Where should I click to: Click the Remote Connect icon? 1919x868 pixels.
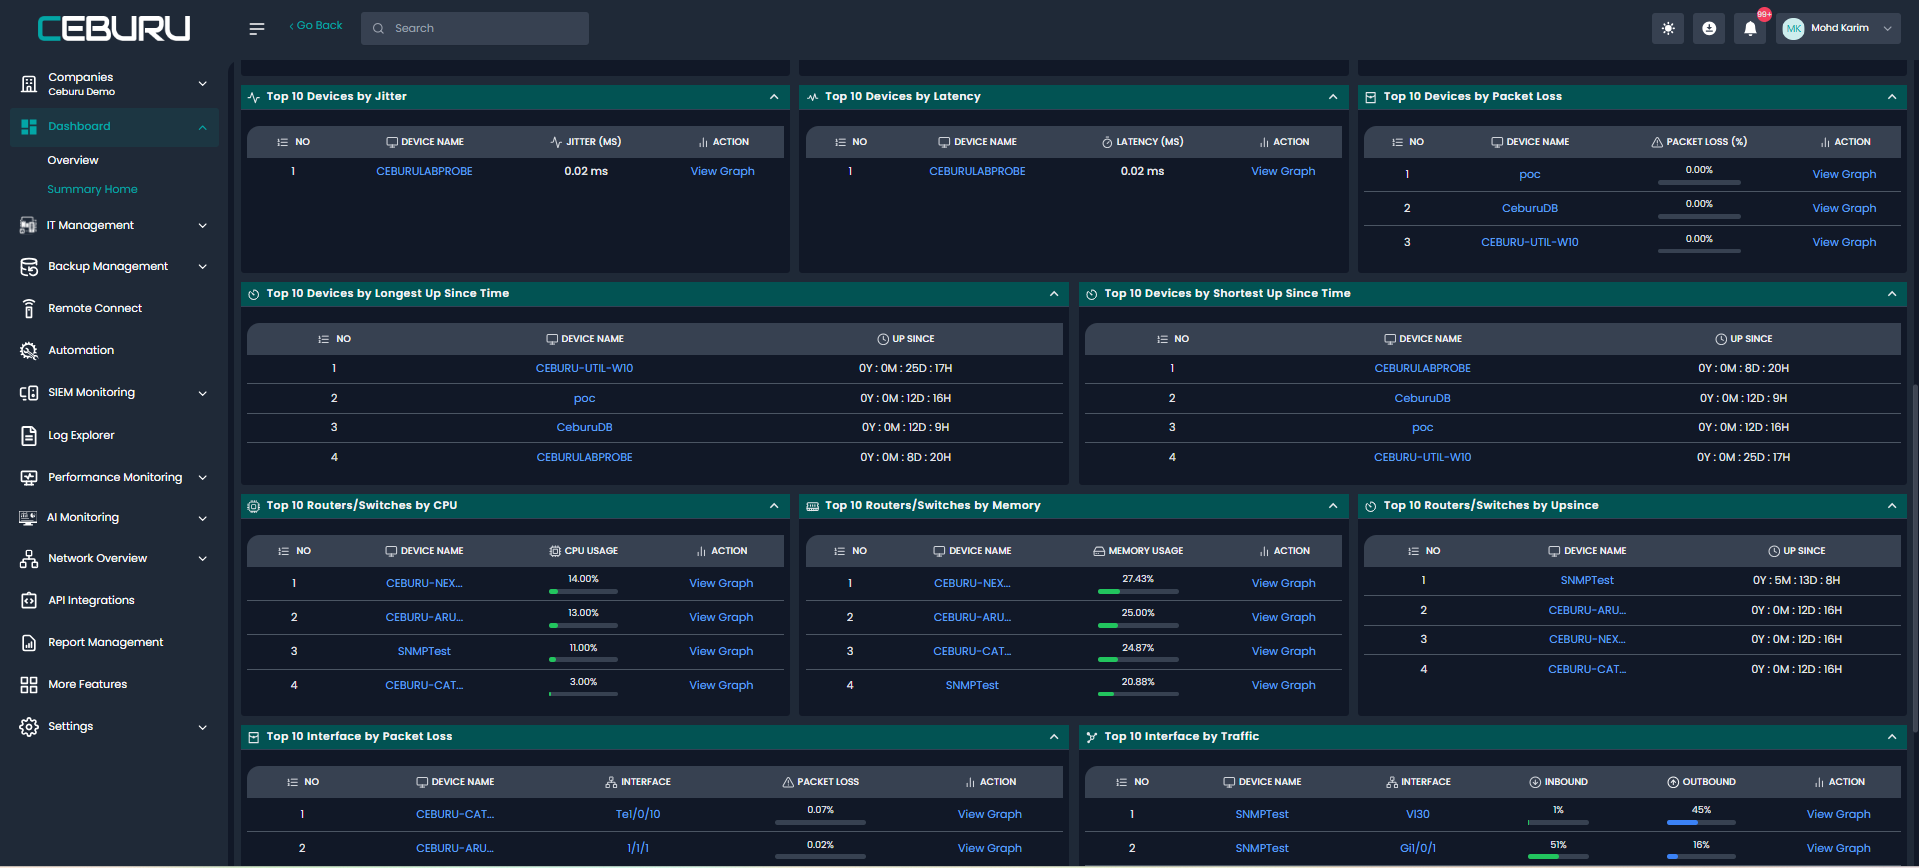pyautogui.click(x=29, y=309)
